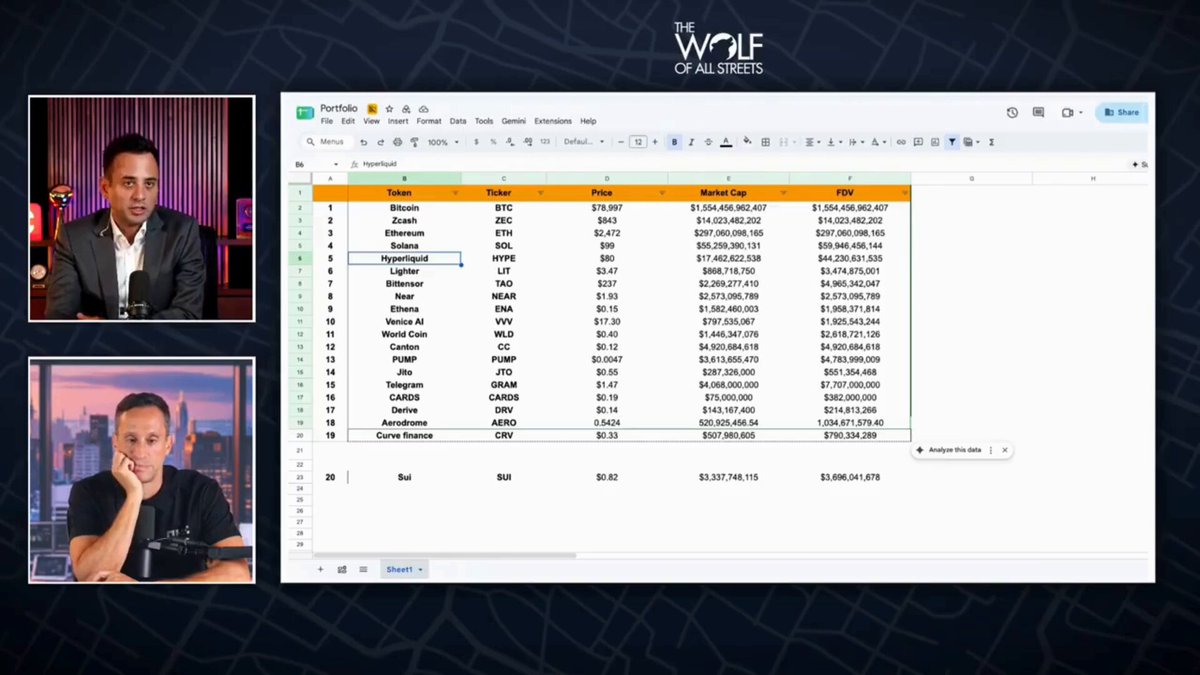This screenshot has height=675, width=1200.
Task: Click the insert comment icon in toolbar
Action: (x=918, y=142)
